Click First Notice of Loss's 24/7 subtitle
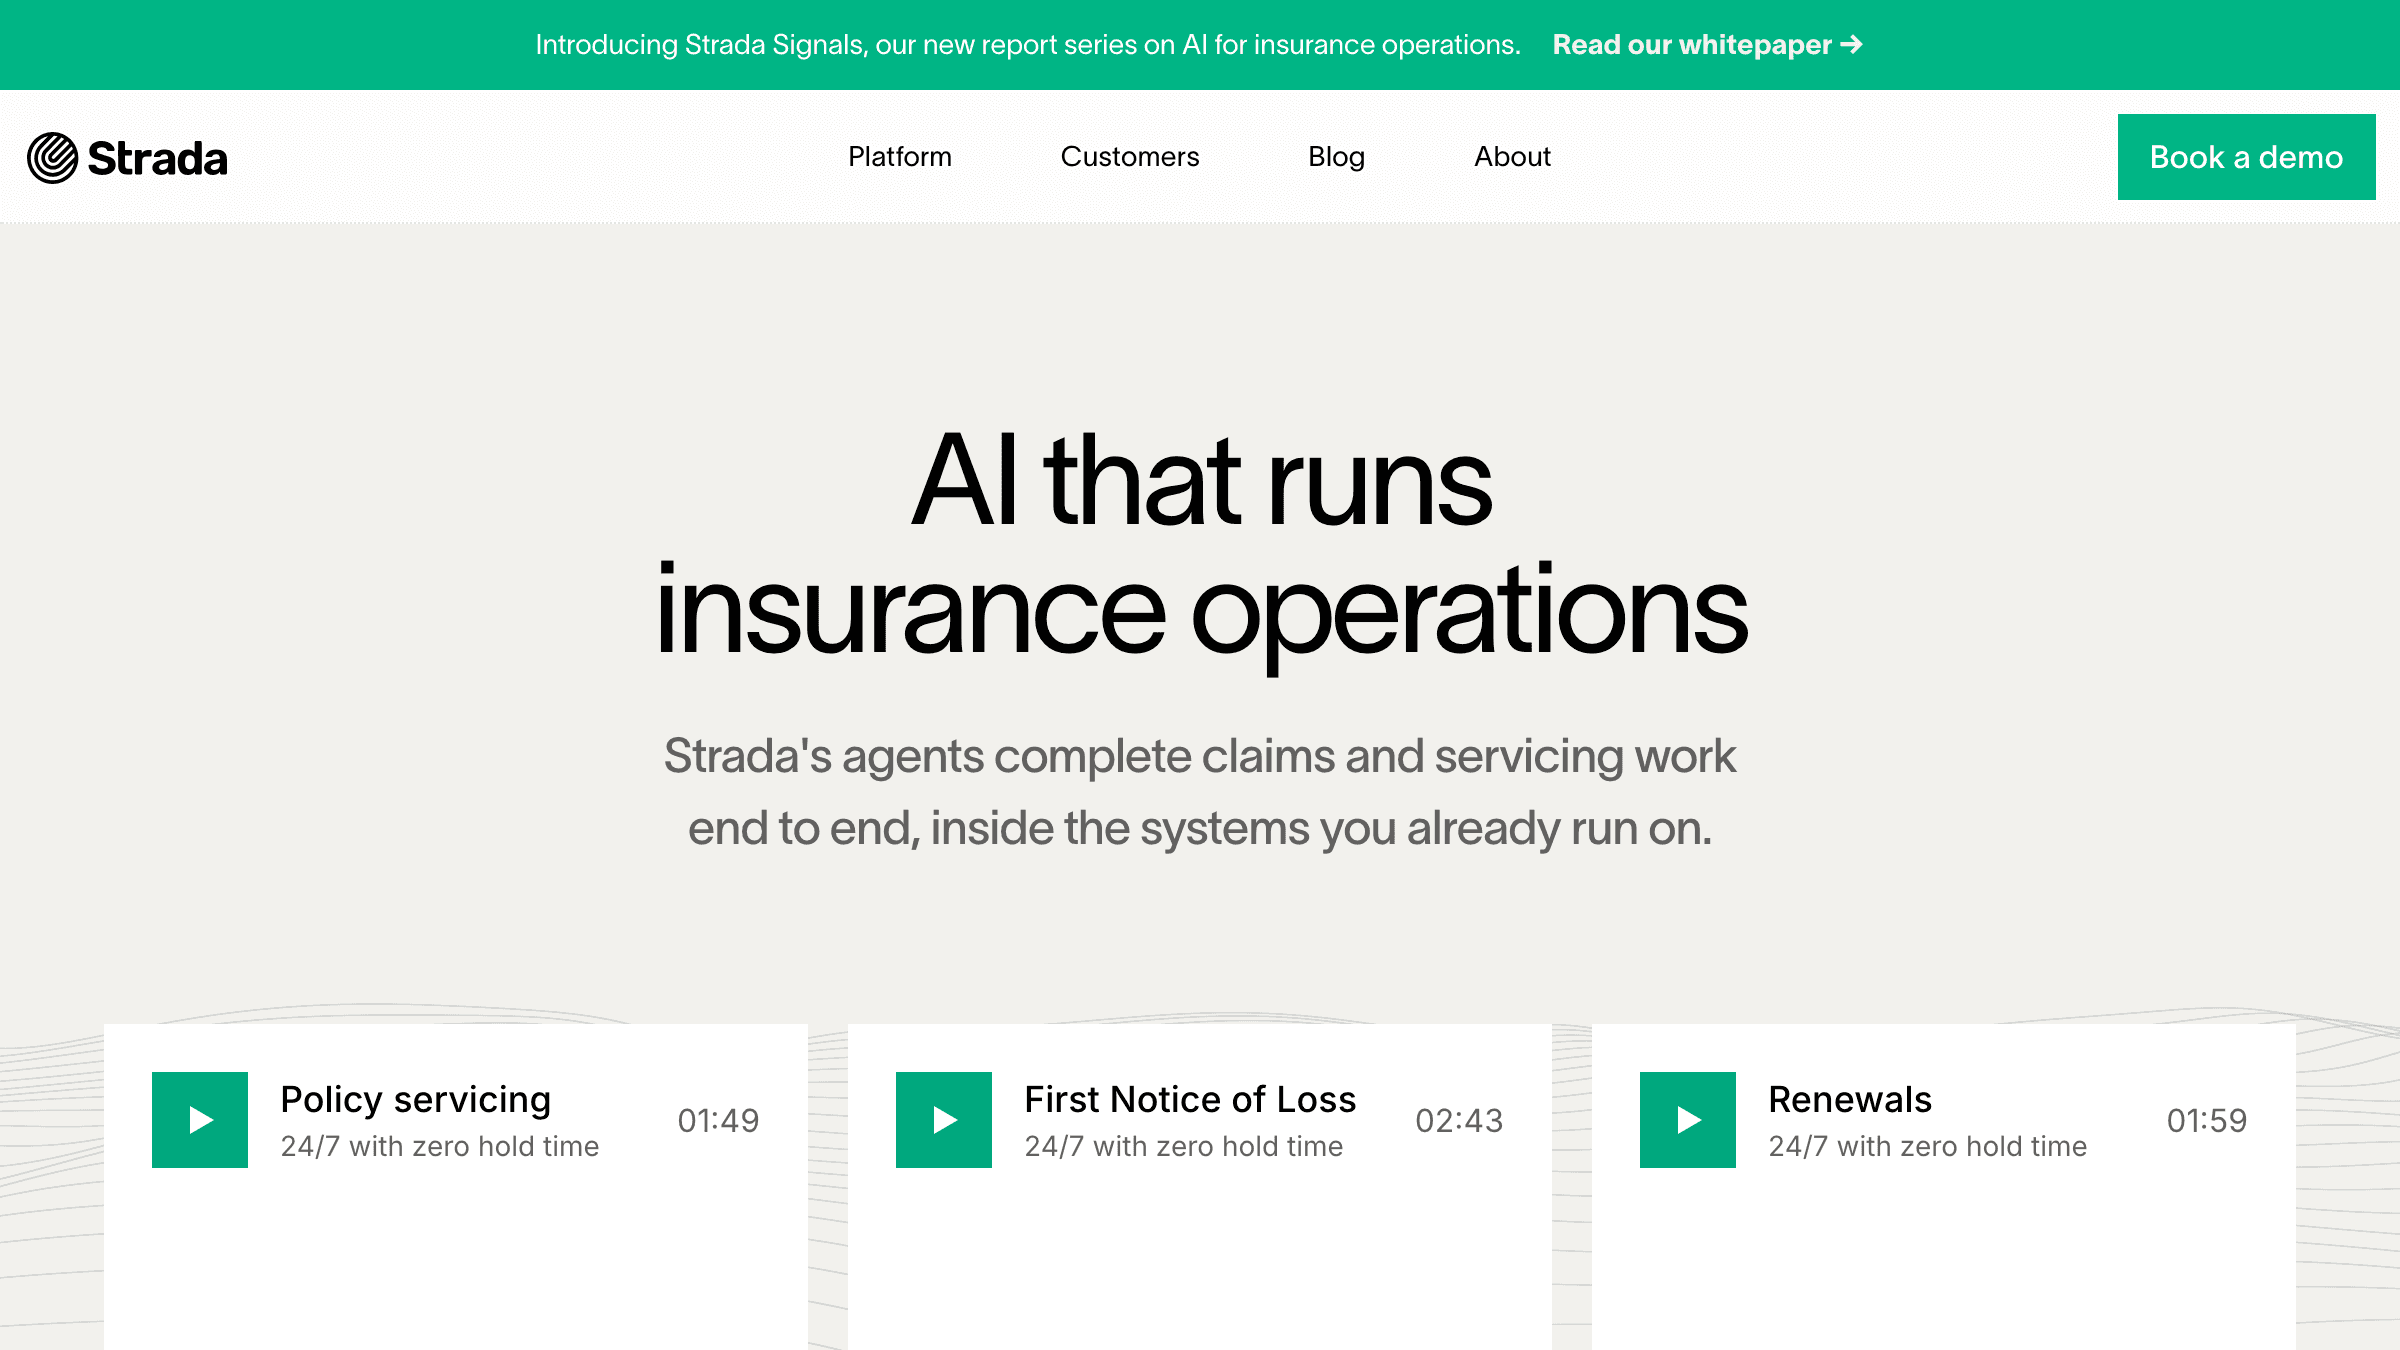Screen dimensions: 2400x1350 [1184, 1146]
